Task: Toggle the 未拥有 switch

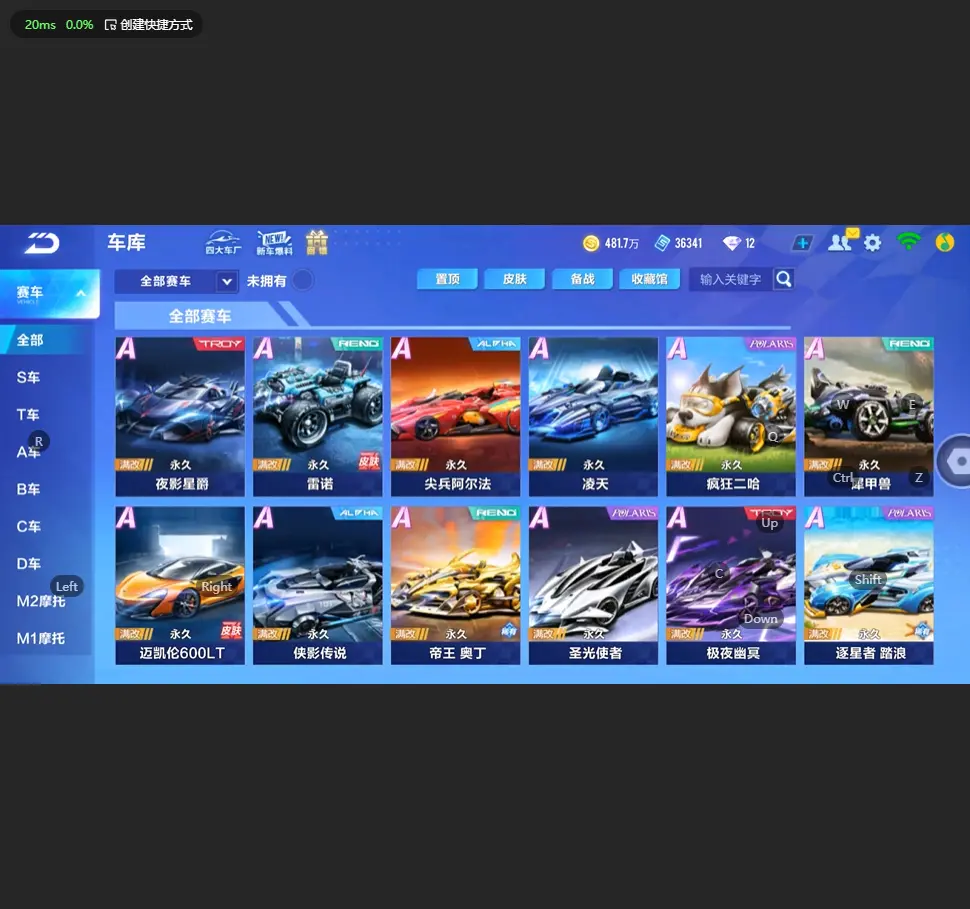Action: coord(303,280)
